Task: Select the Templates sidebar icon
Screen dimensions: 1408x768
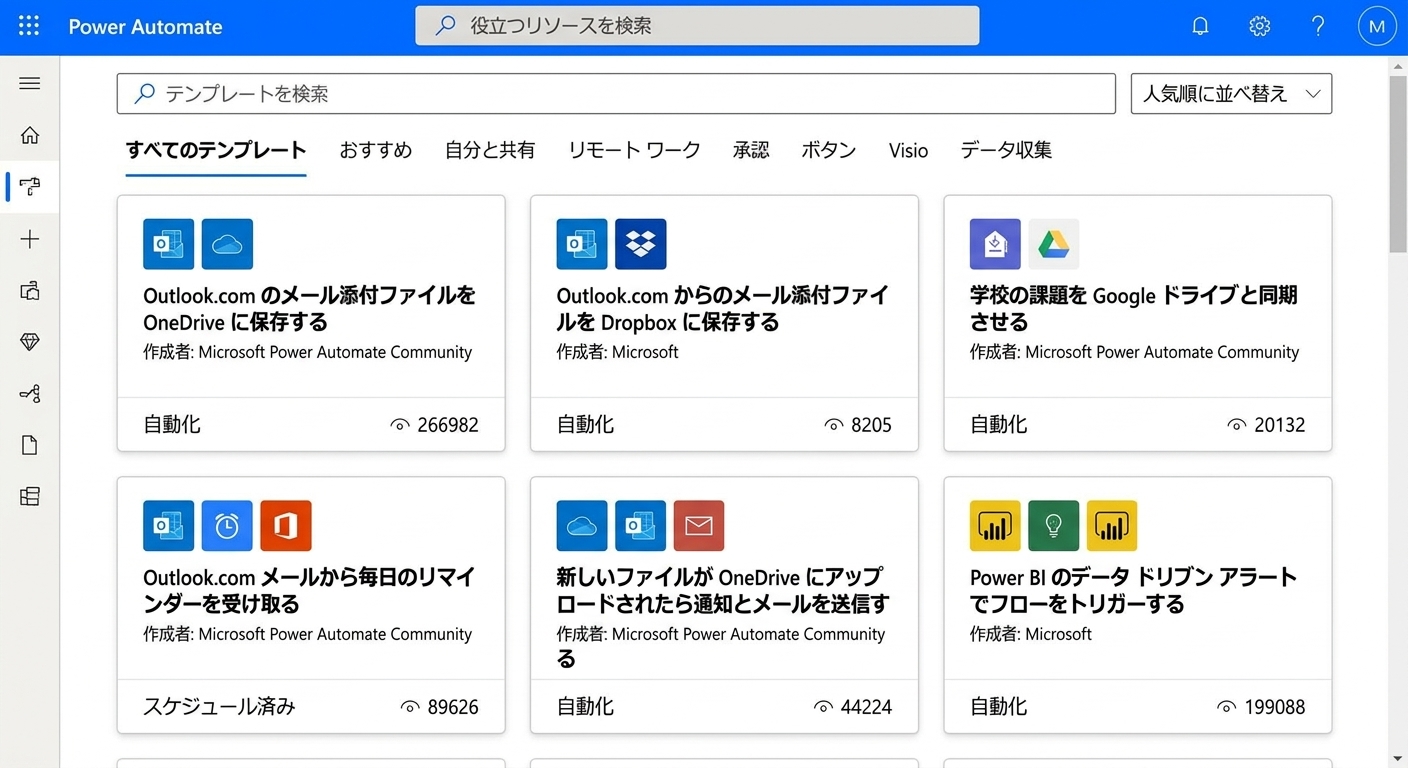Action: (x=30, y=187)
